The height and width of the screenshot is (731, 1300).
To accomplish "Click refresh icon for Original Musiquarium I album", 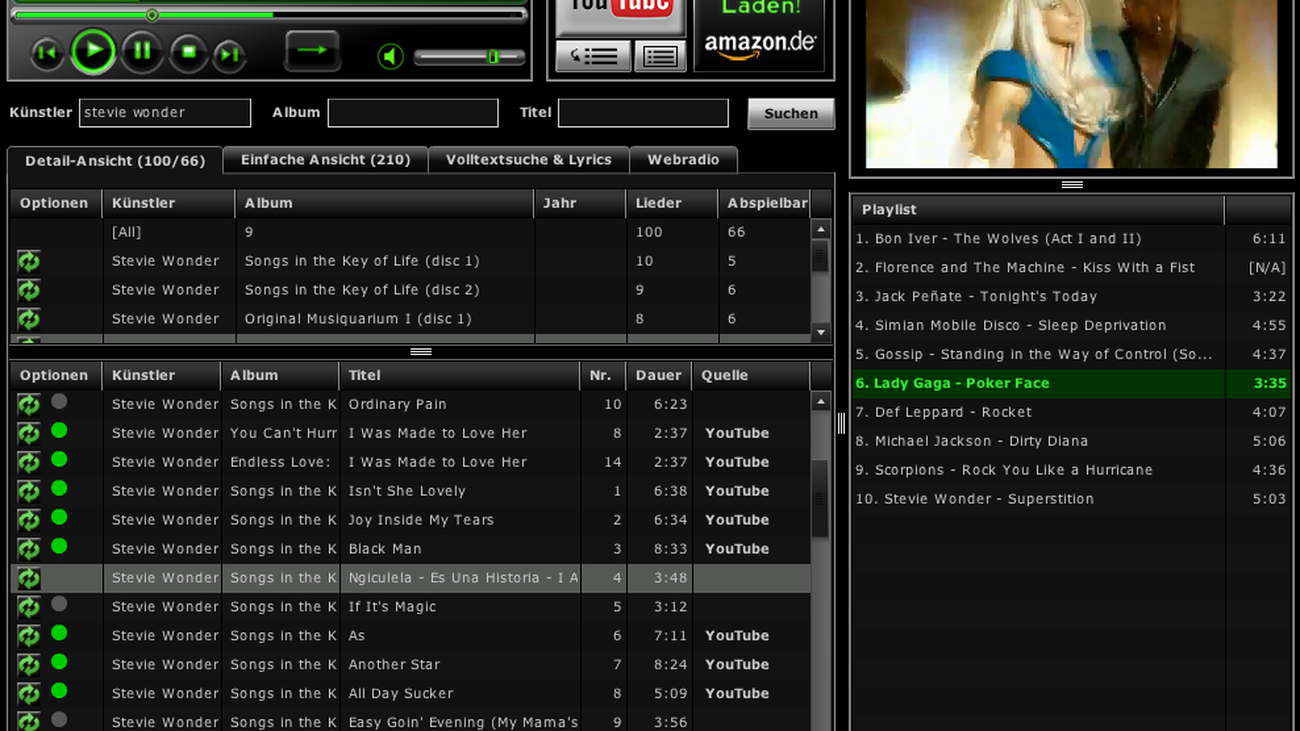I will pyautogui.click(x=28, y=319).
